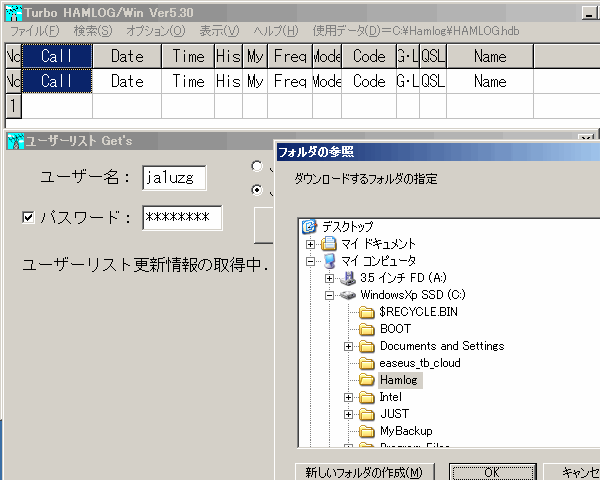
Task: Click 新しいフォルダの作成(M) button
Action: tap(364, 472)
